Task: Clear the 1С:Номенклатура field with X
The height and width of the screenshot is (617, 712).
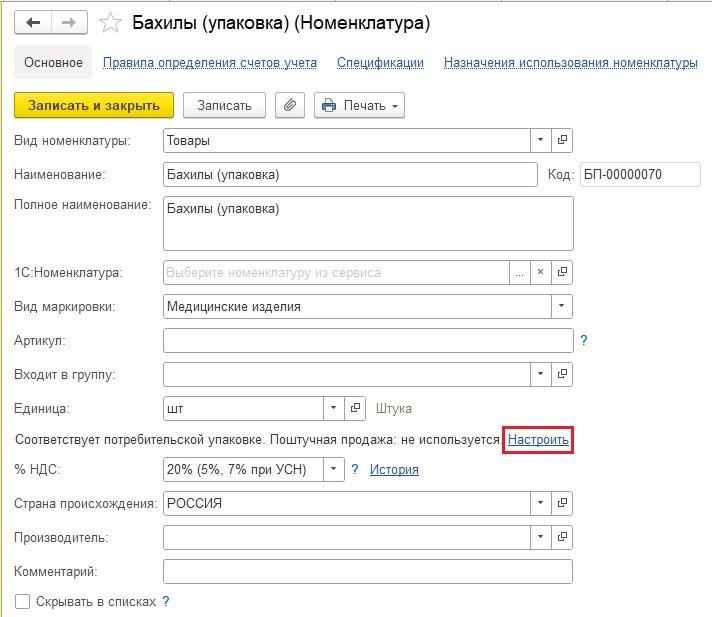Action: point(540,272)
